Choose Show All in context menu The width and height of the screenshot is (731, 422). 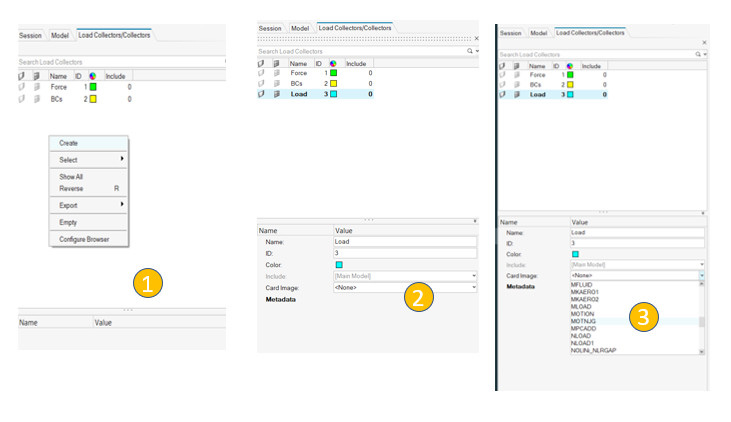coord(89,177)
